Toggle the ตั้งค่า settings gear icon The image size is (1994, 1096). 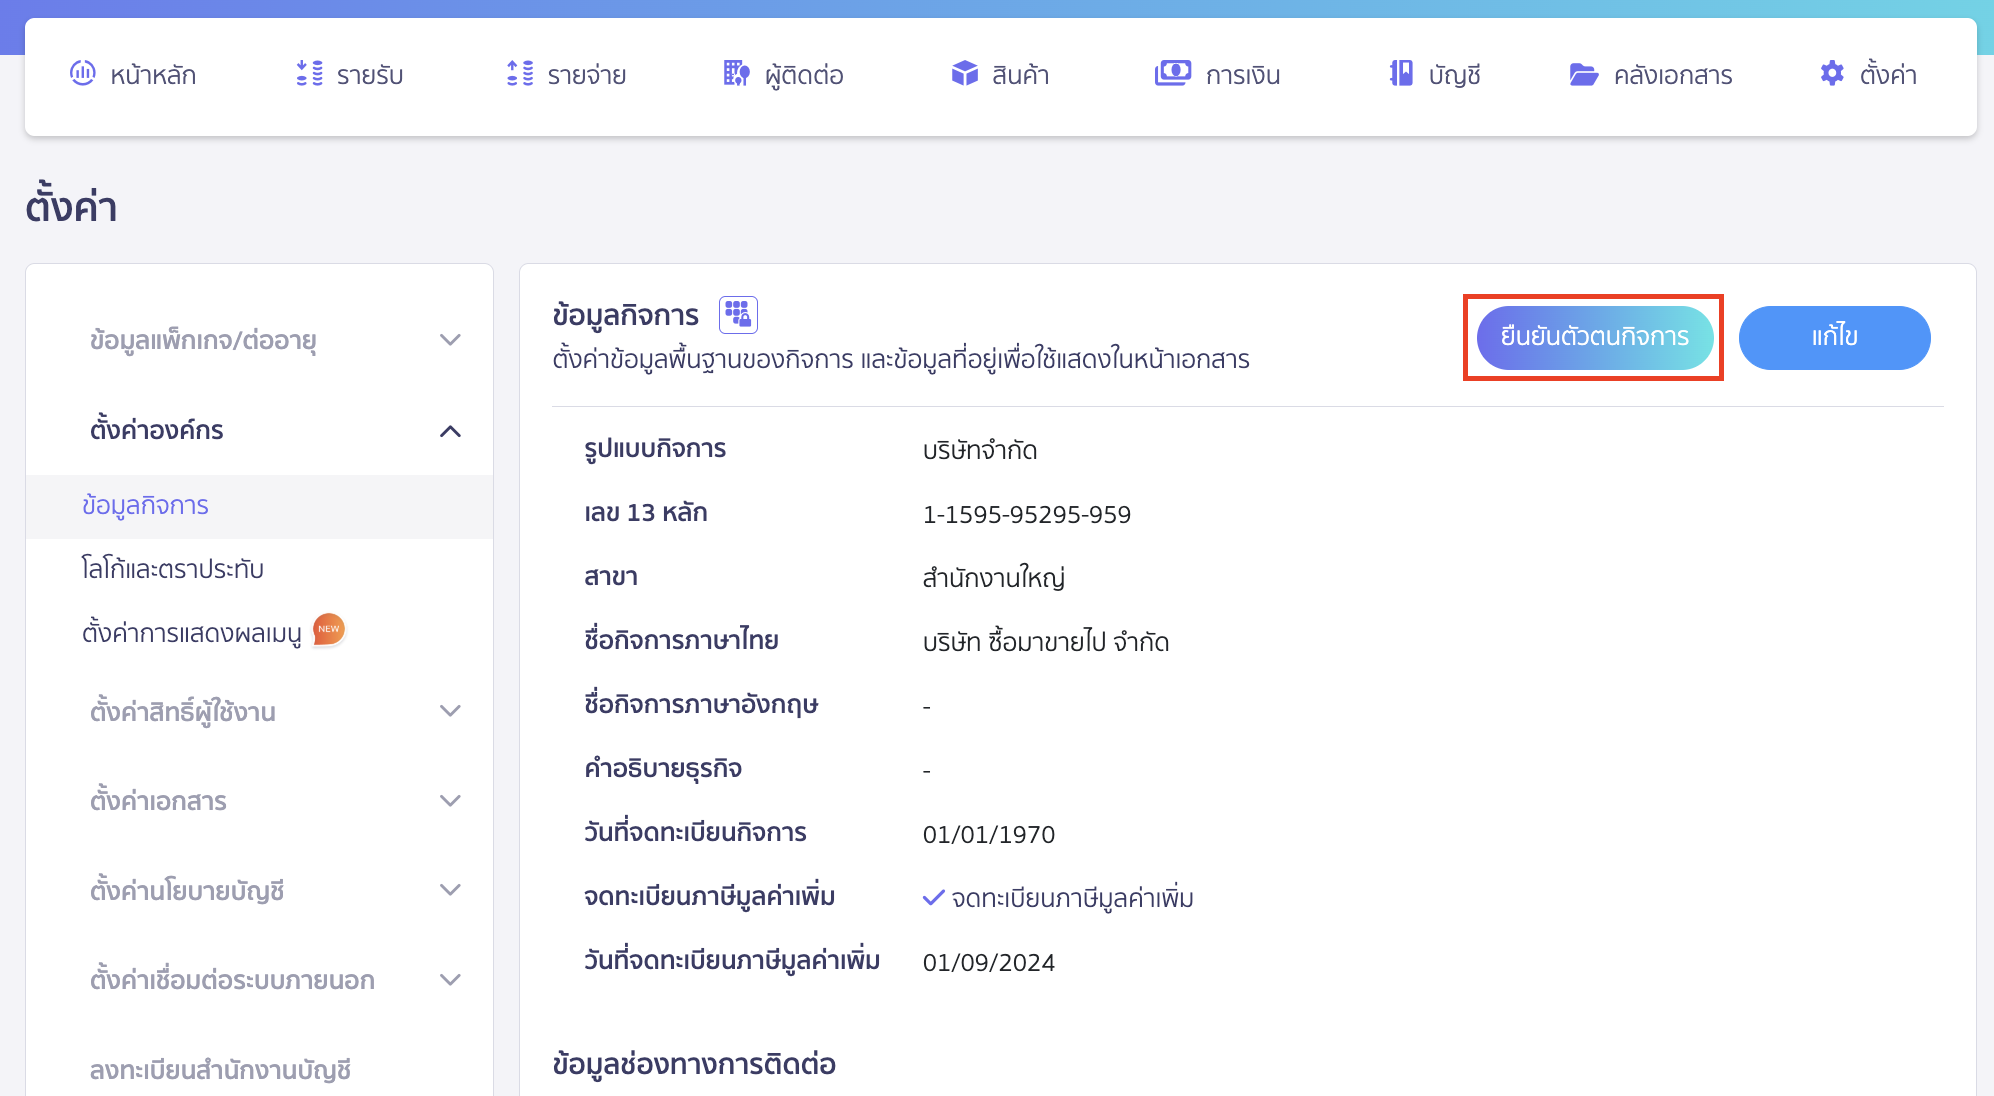tap(1831, 73)
